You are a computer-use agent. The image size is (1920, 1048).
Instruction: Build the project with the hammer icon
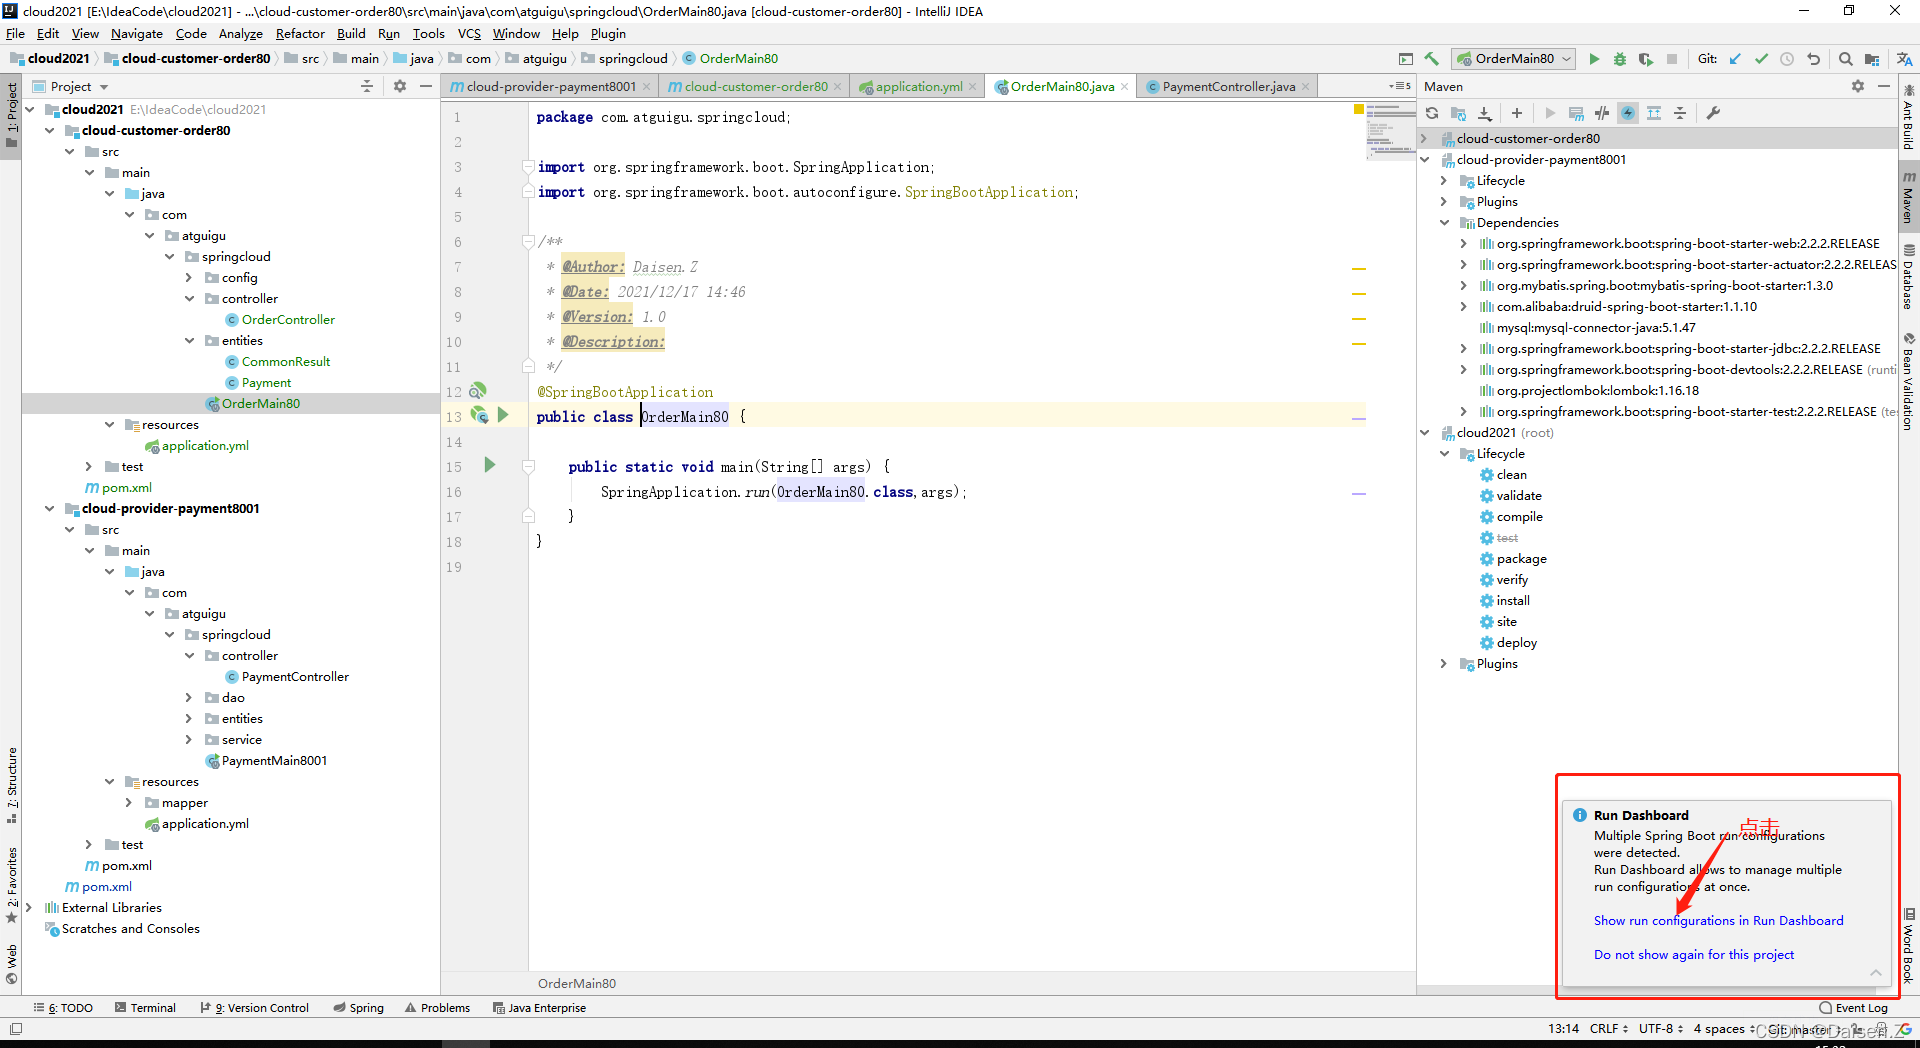pyautogui.click(x=1431, y=59)
